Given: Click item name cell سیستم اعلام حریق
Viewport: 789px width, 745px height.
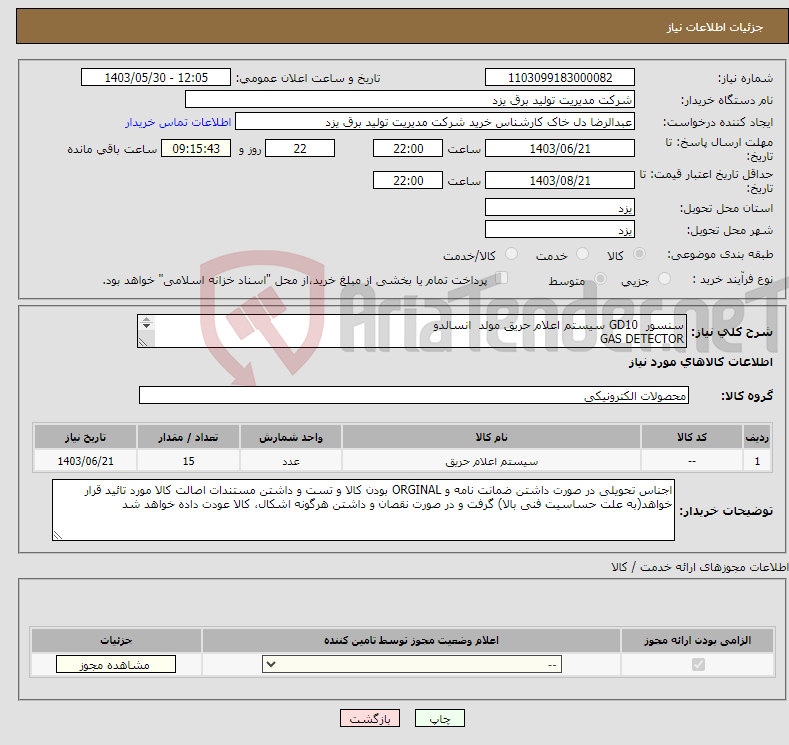Looking at the screenshot, I should click(x=491, y=461).
